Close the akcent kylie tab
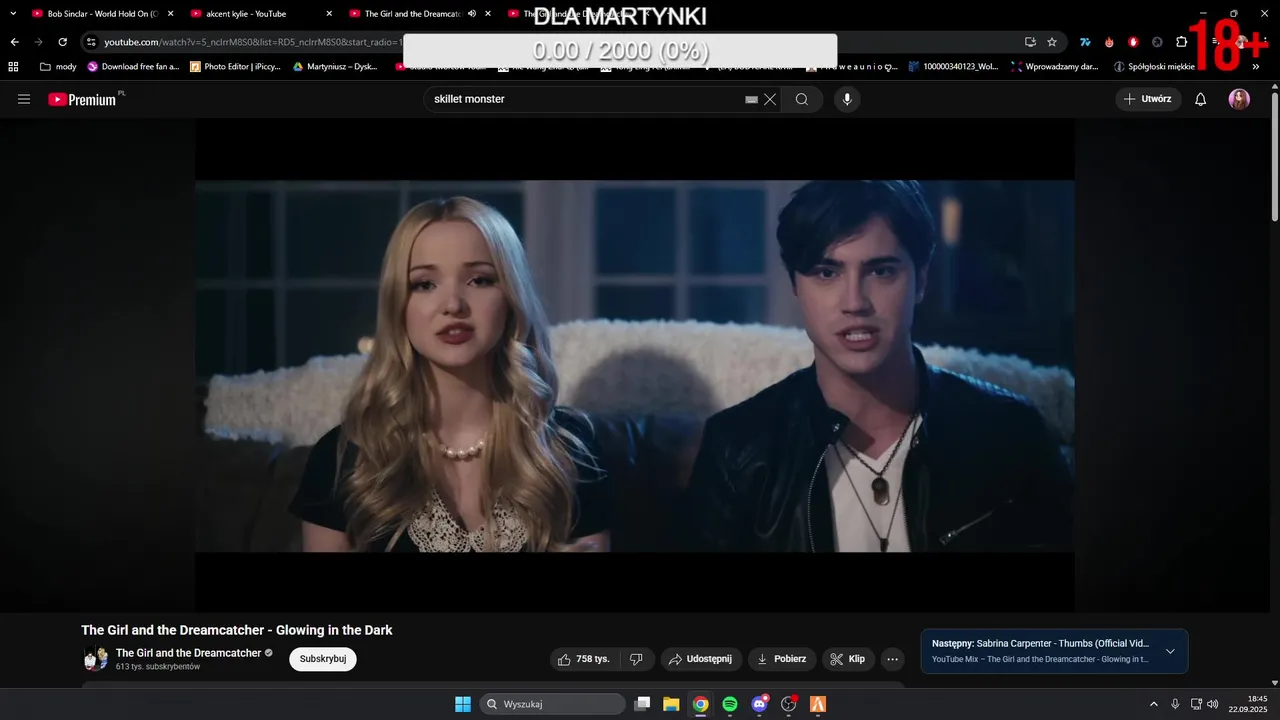 click(x=329, y=14)
